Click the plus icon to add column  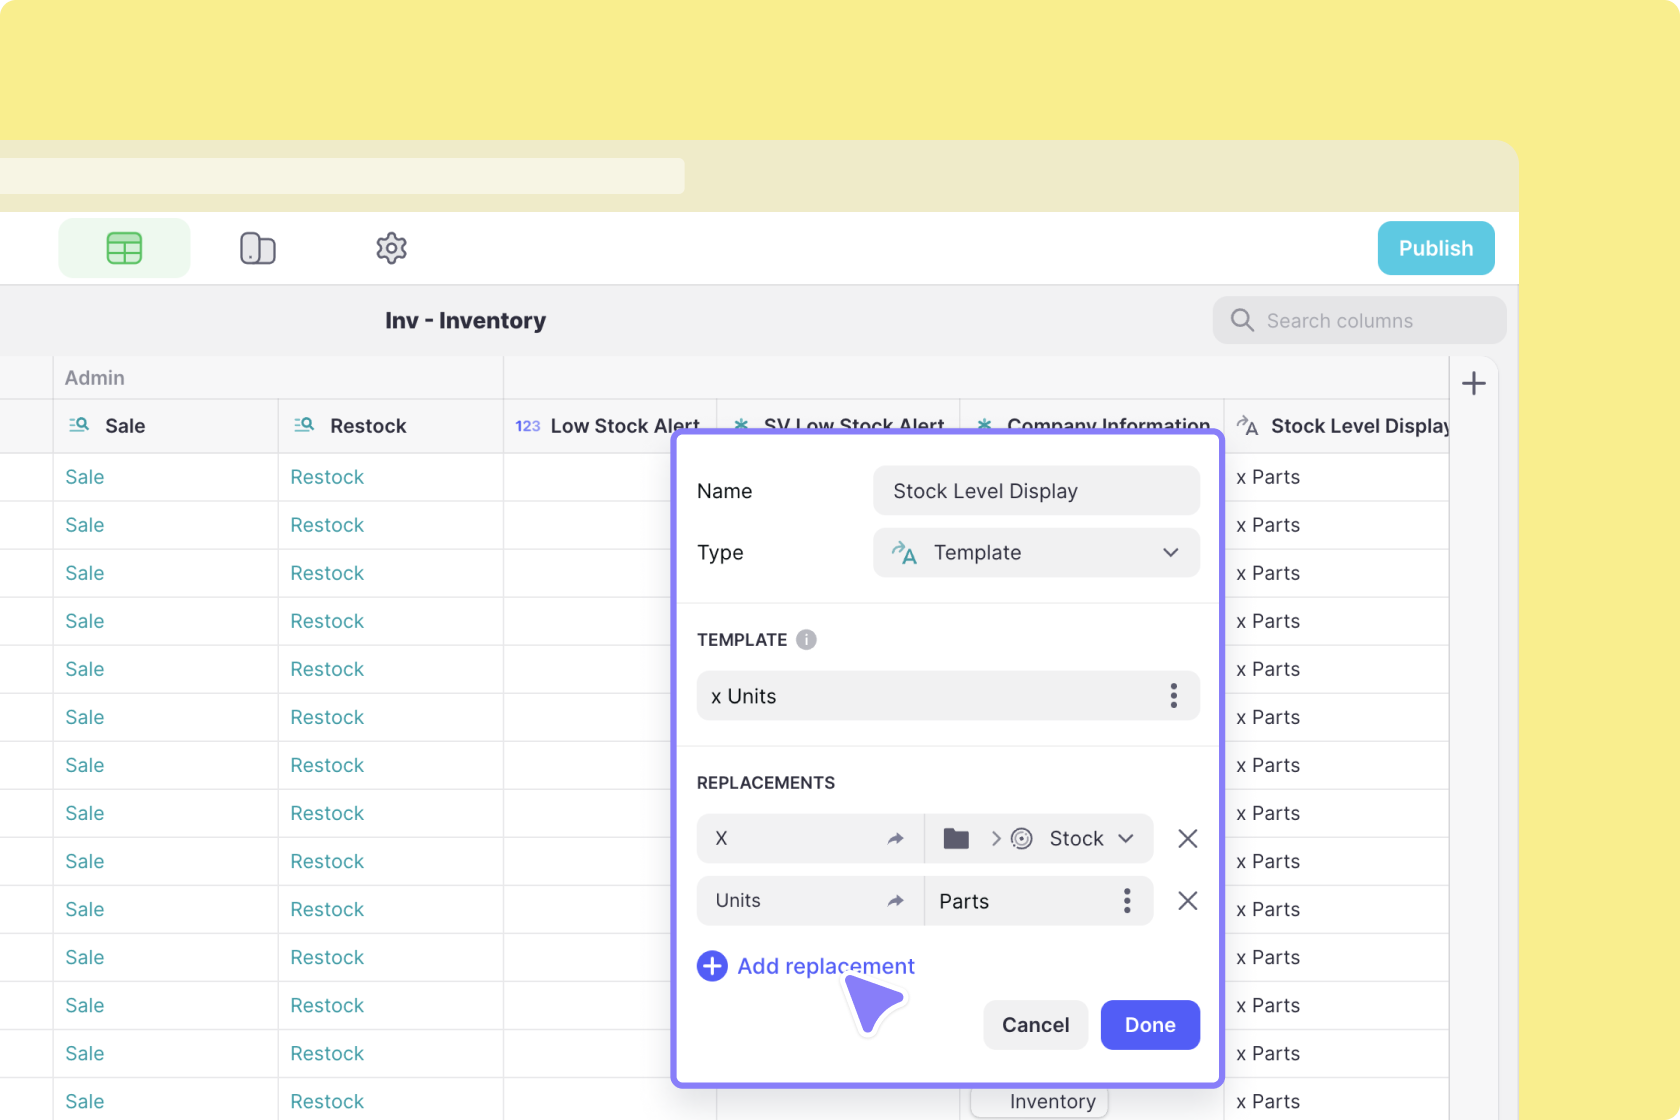(x=1473, y=384)
